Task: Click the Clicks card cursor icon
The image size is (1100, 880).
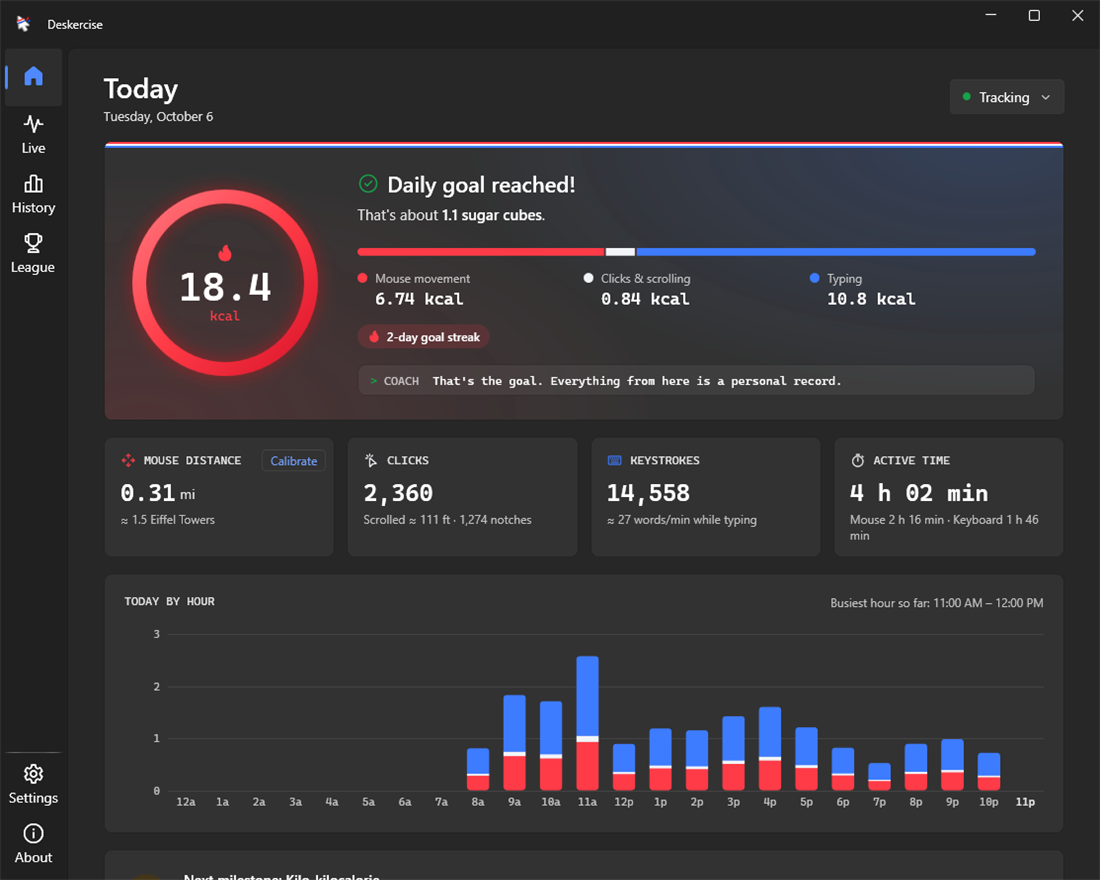Action: (x=371, y=460)
